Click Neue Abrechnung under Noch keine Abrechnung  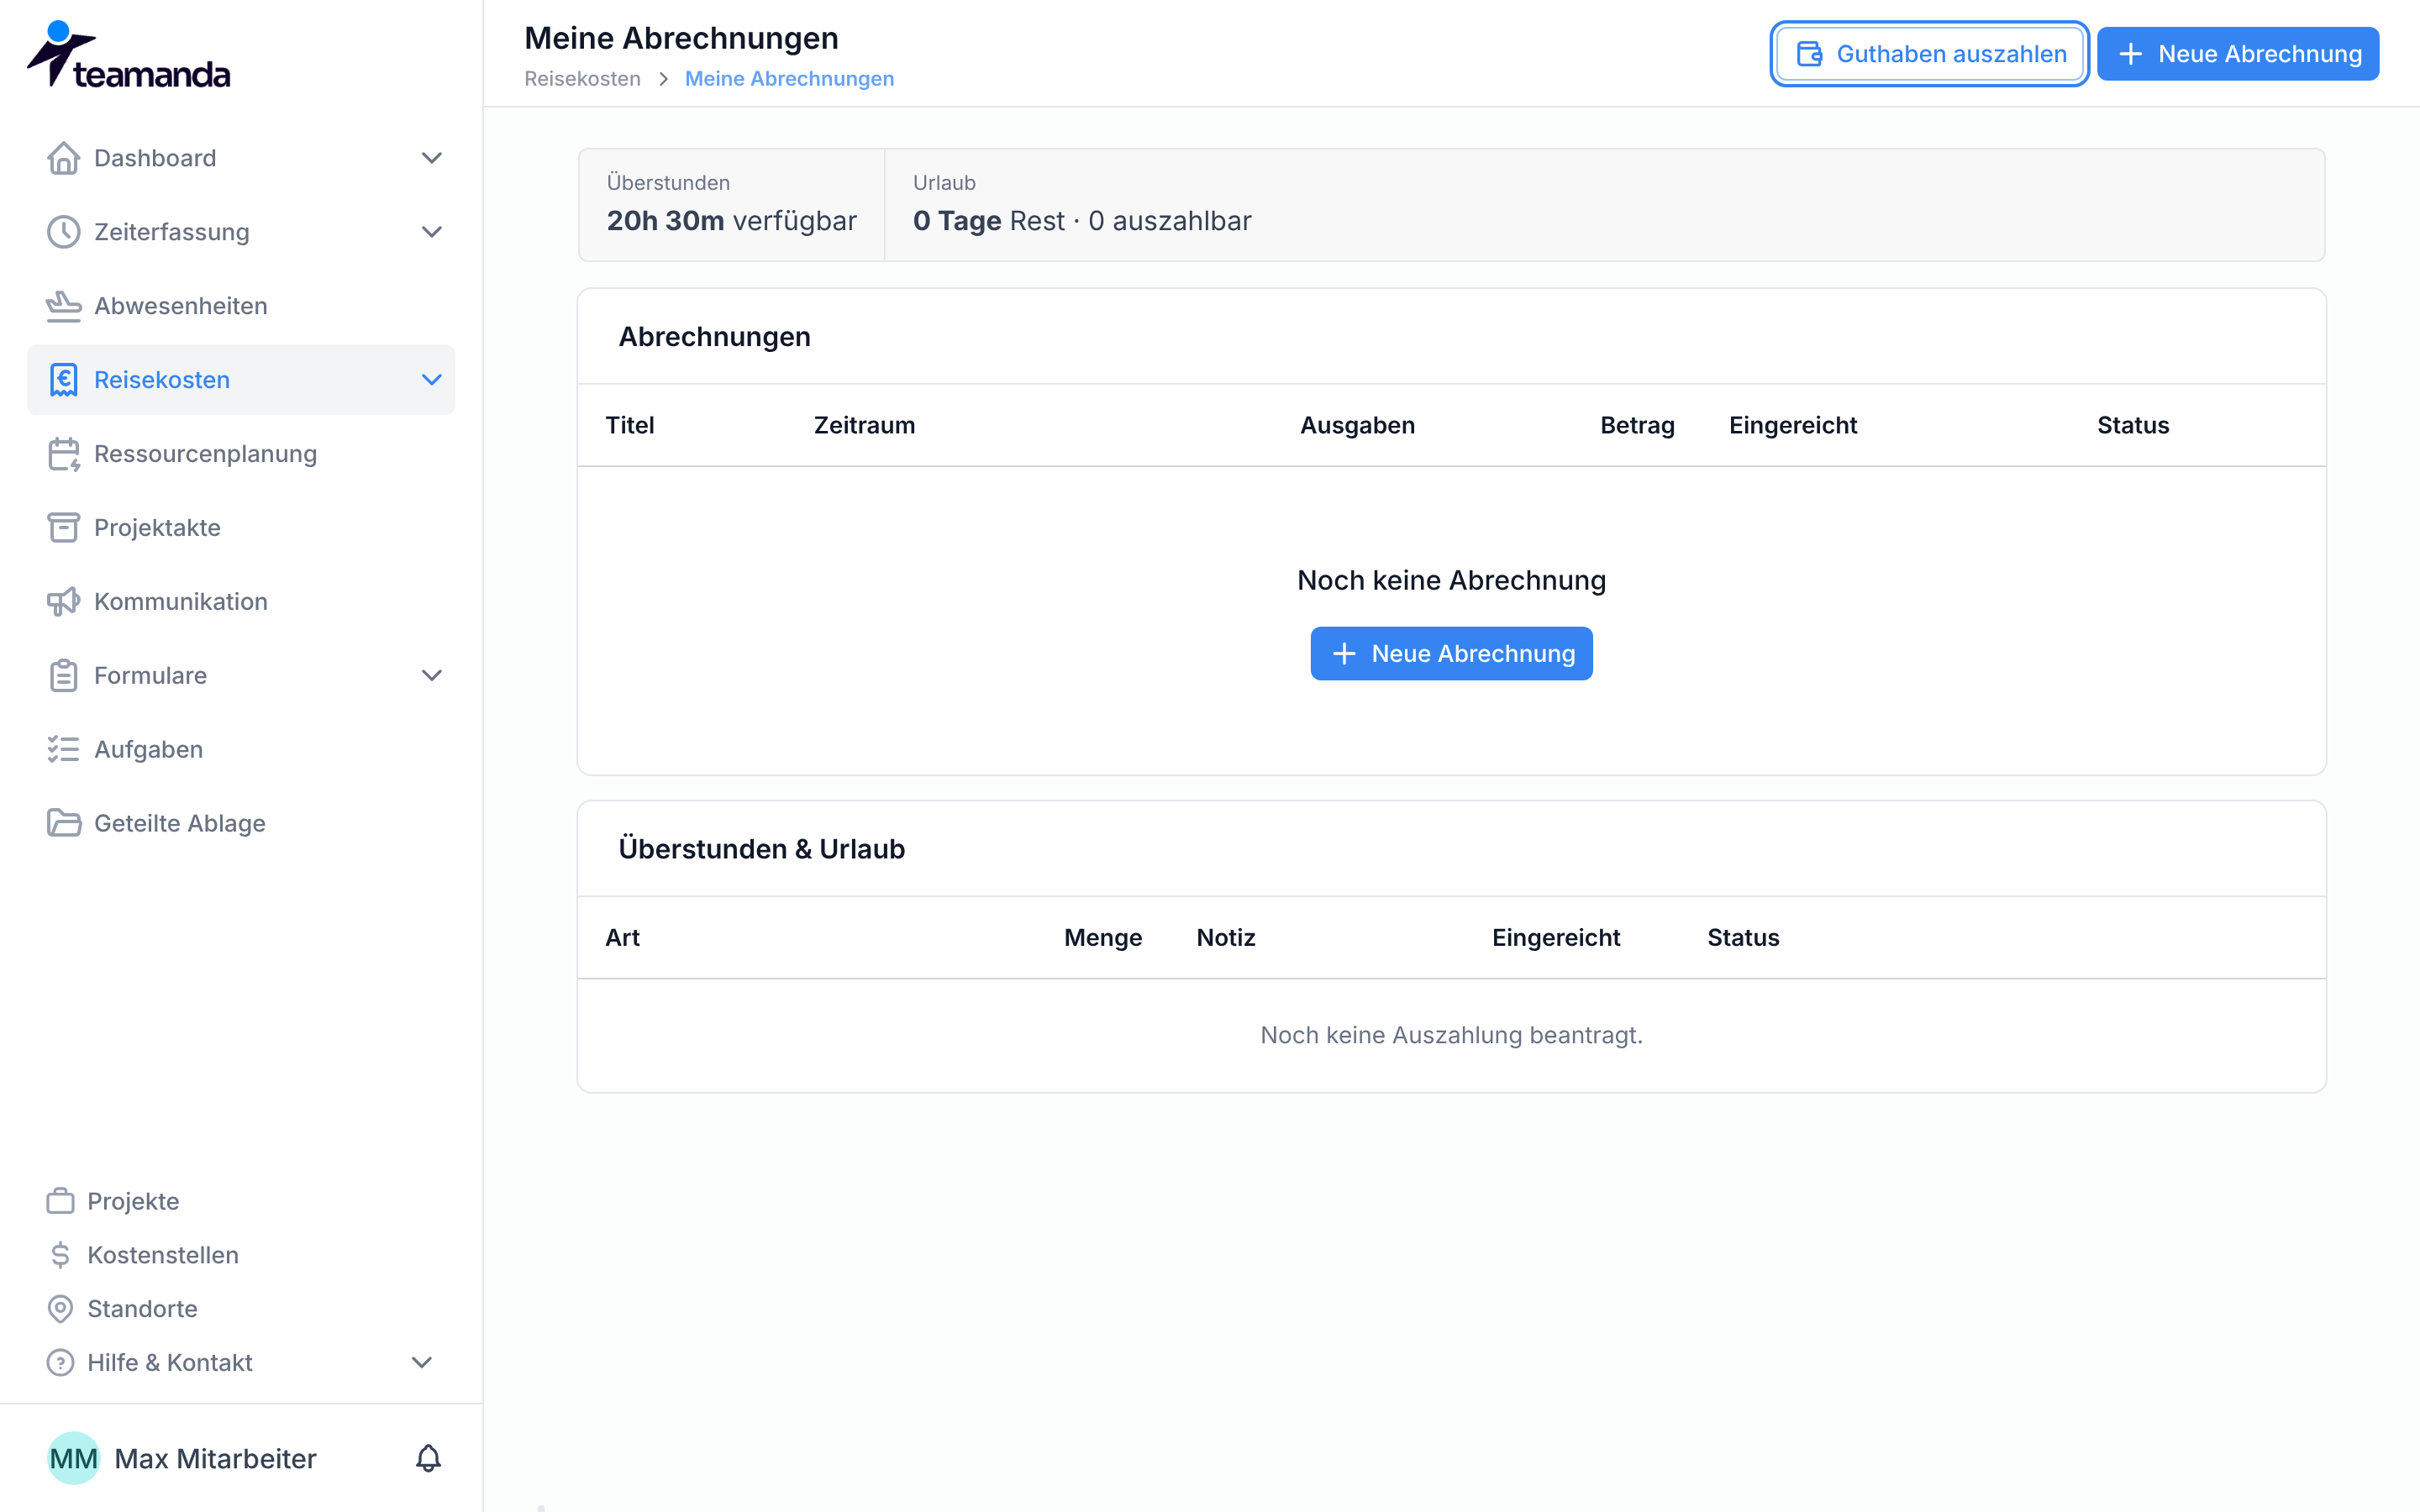pos(1451,654)
